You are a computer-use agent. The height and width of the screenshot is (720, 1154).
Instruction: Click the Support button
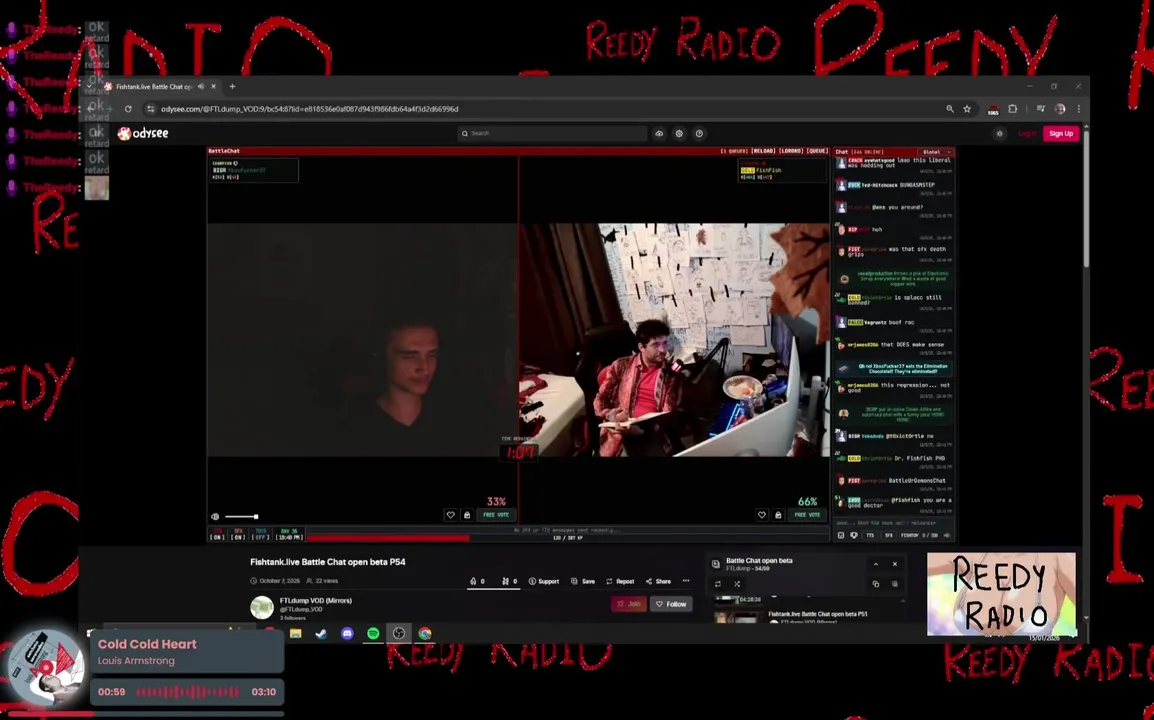[544, 582]
